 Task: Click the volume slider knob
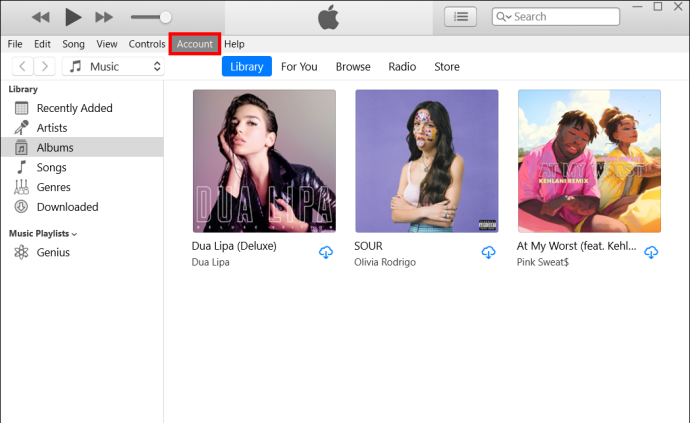click(x=165, y=18)
